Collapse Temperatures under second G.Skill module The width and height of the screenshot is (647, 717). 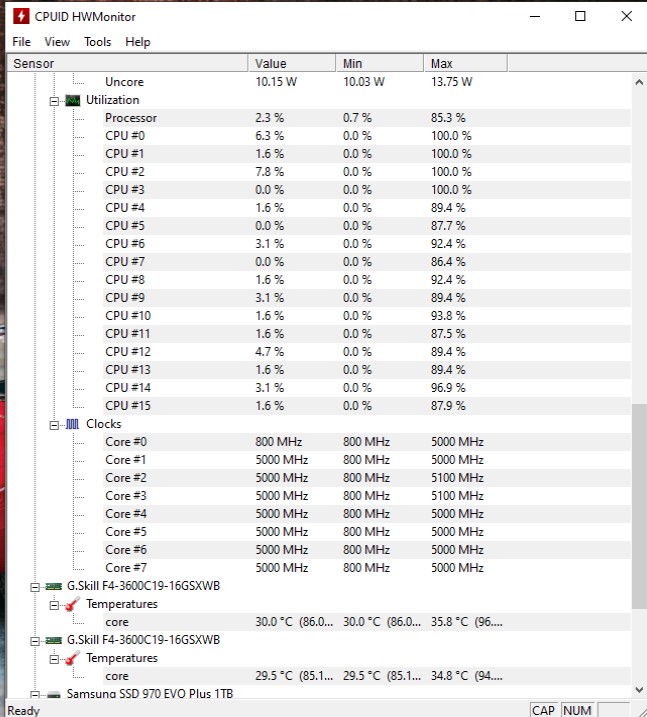pyautogui.click(x=54, y=659)
